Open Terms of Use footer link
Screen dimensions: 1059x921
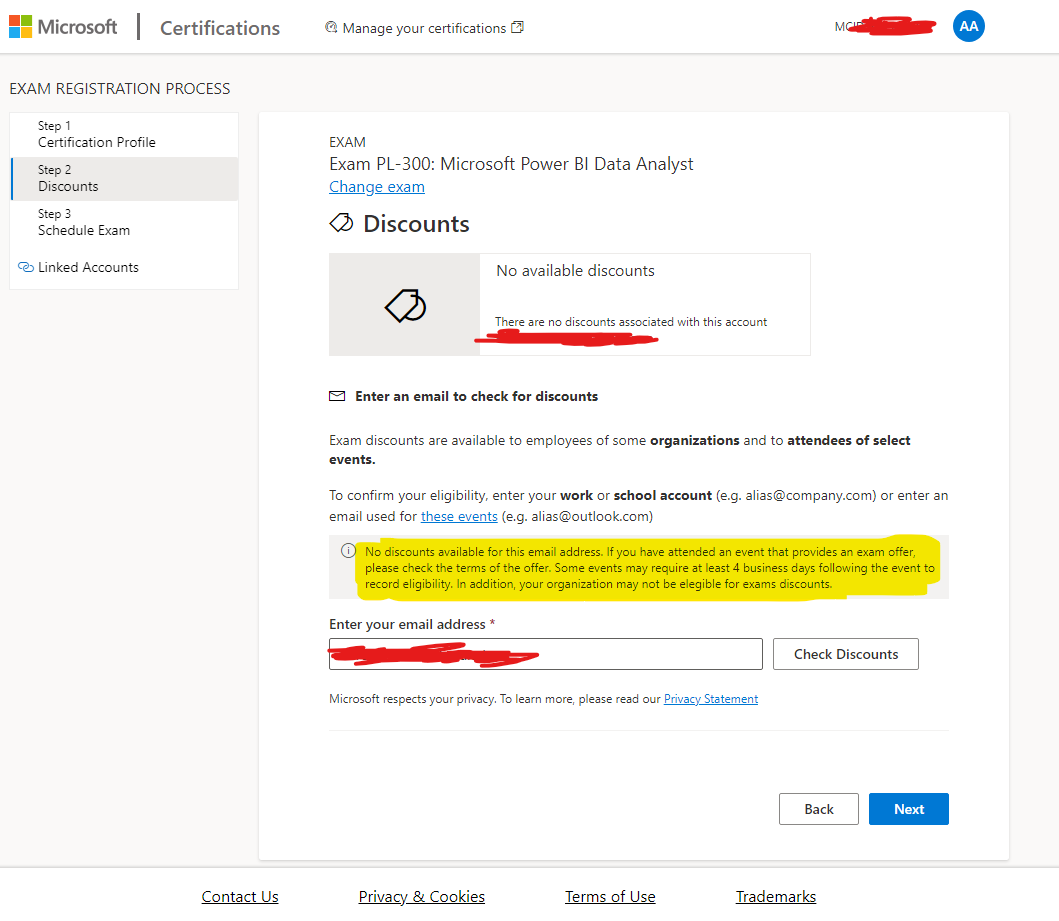(x=610, y=897)
